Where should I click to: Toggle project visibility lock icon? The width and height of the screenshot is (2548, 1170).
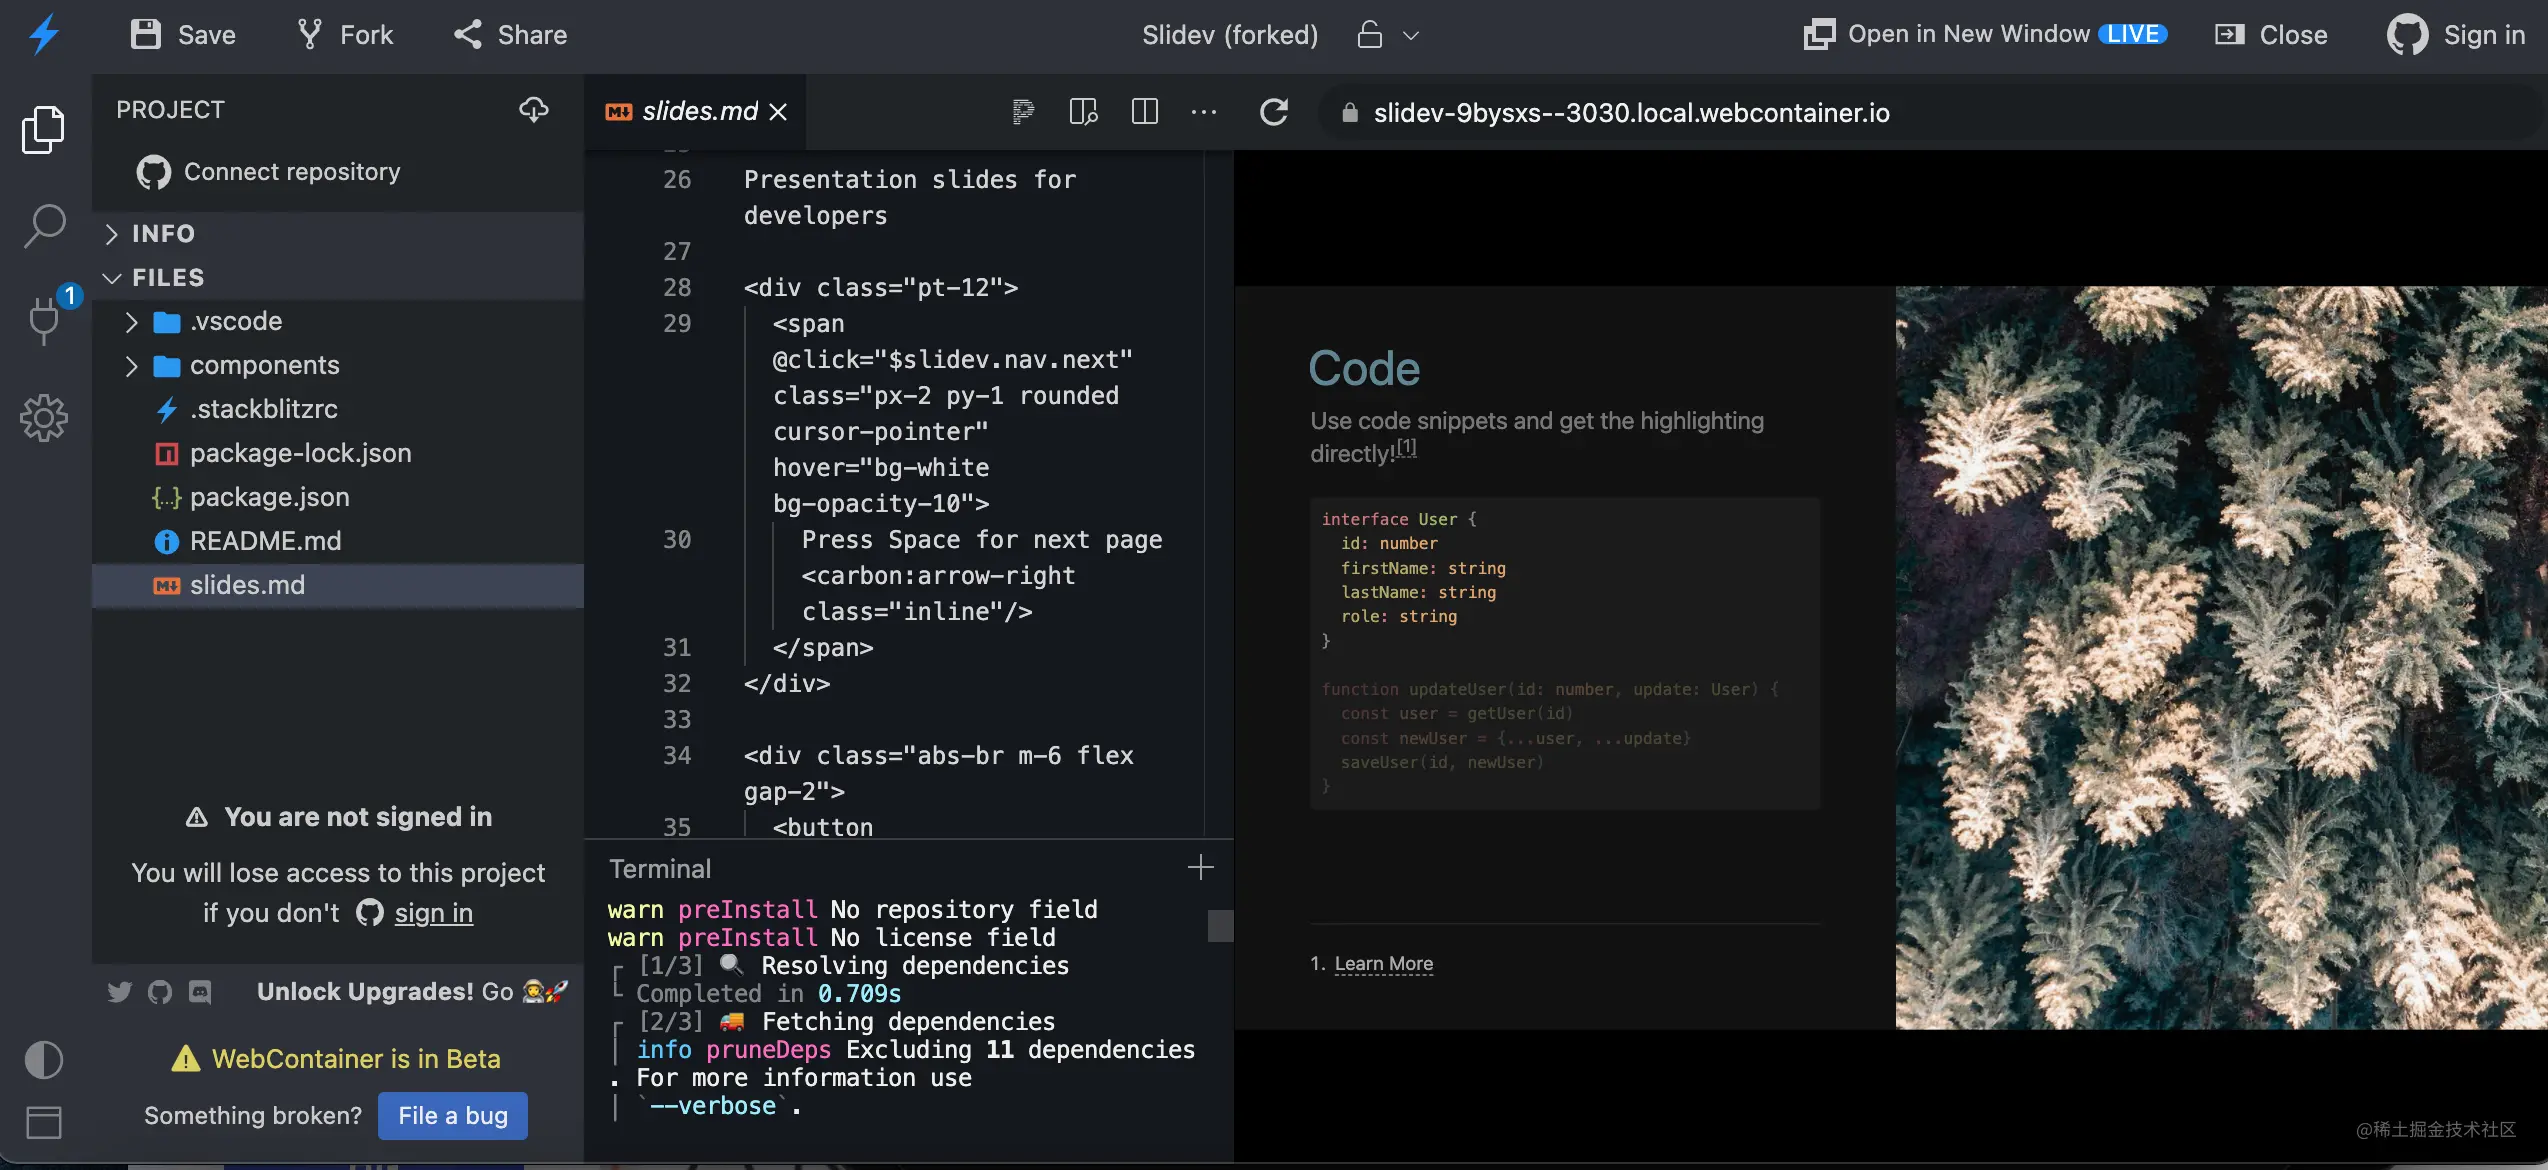coord(1369,35)
